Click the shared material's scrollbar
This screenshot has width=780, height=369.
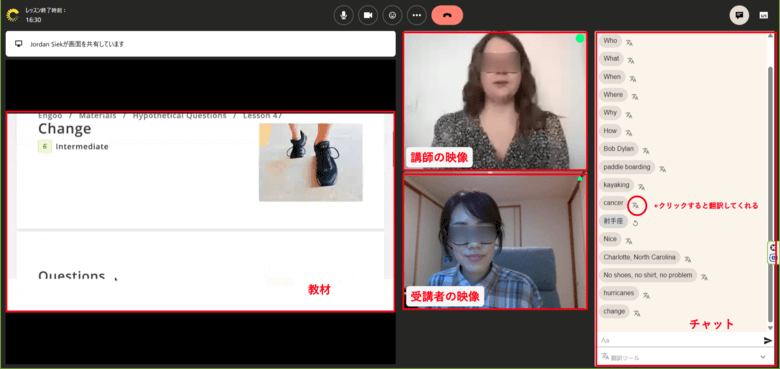tap(393, 149)
